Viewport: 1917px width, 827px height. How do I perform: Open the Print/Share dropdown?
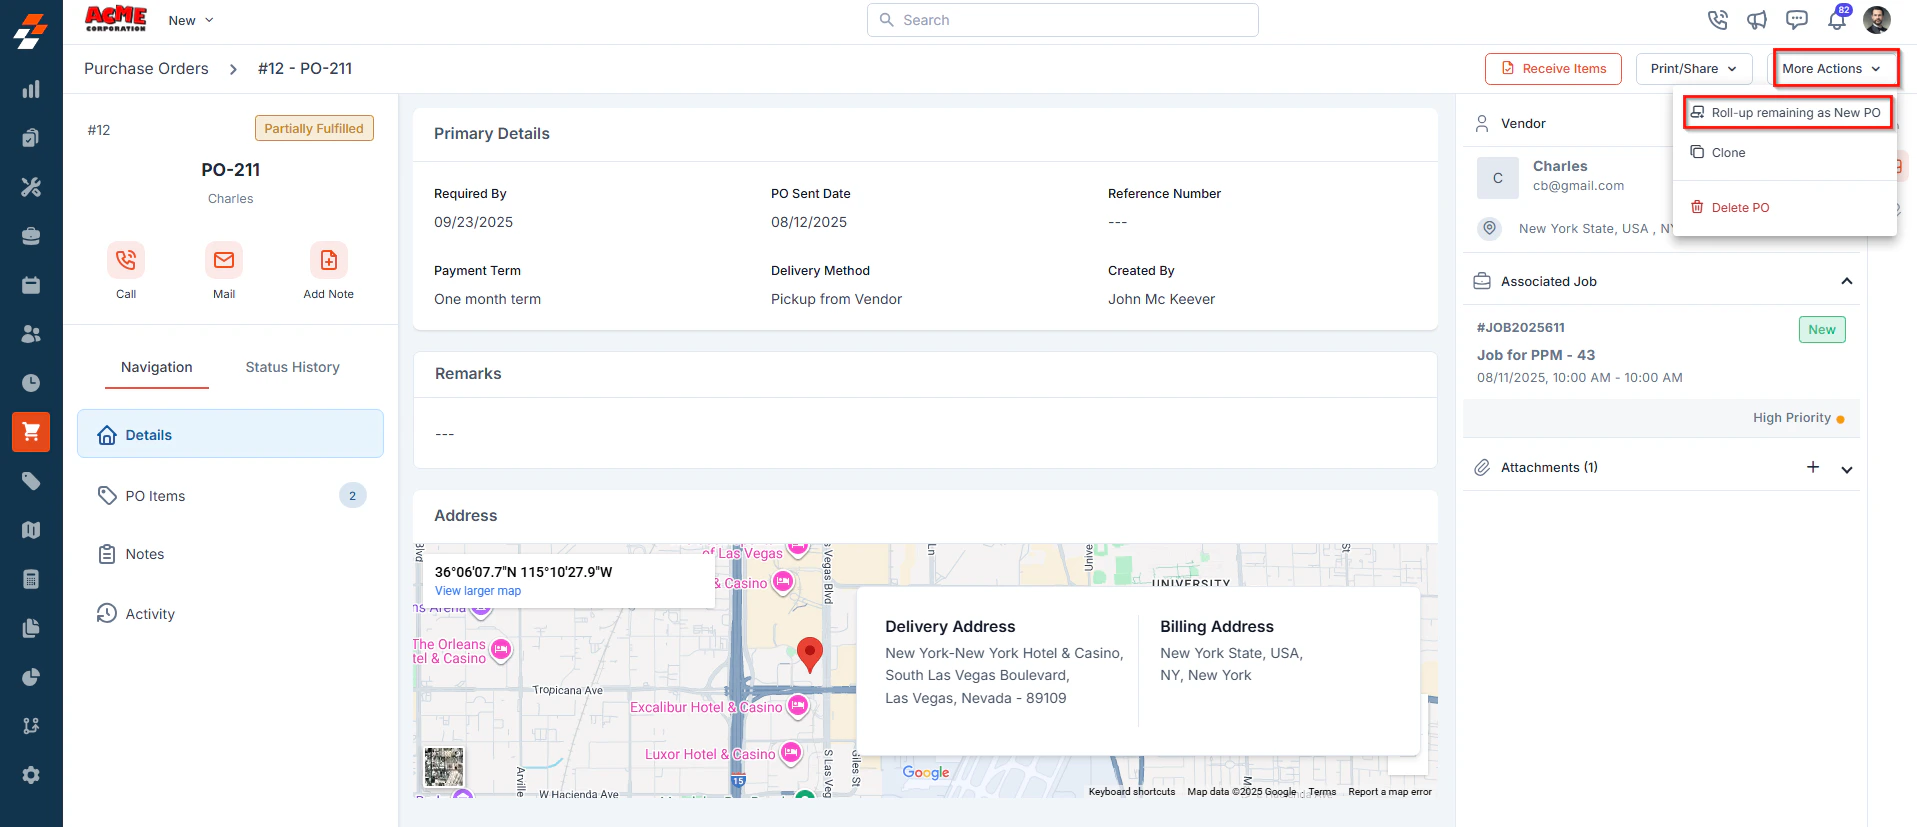tap(1694, 69)
